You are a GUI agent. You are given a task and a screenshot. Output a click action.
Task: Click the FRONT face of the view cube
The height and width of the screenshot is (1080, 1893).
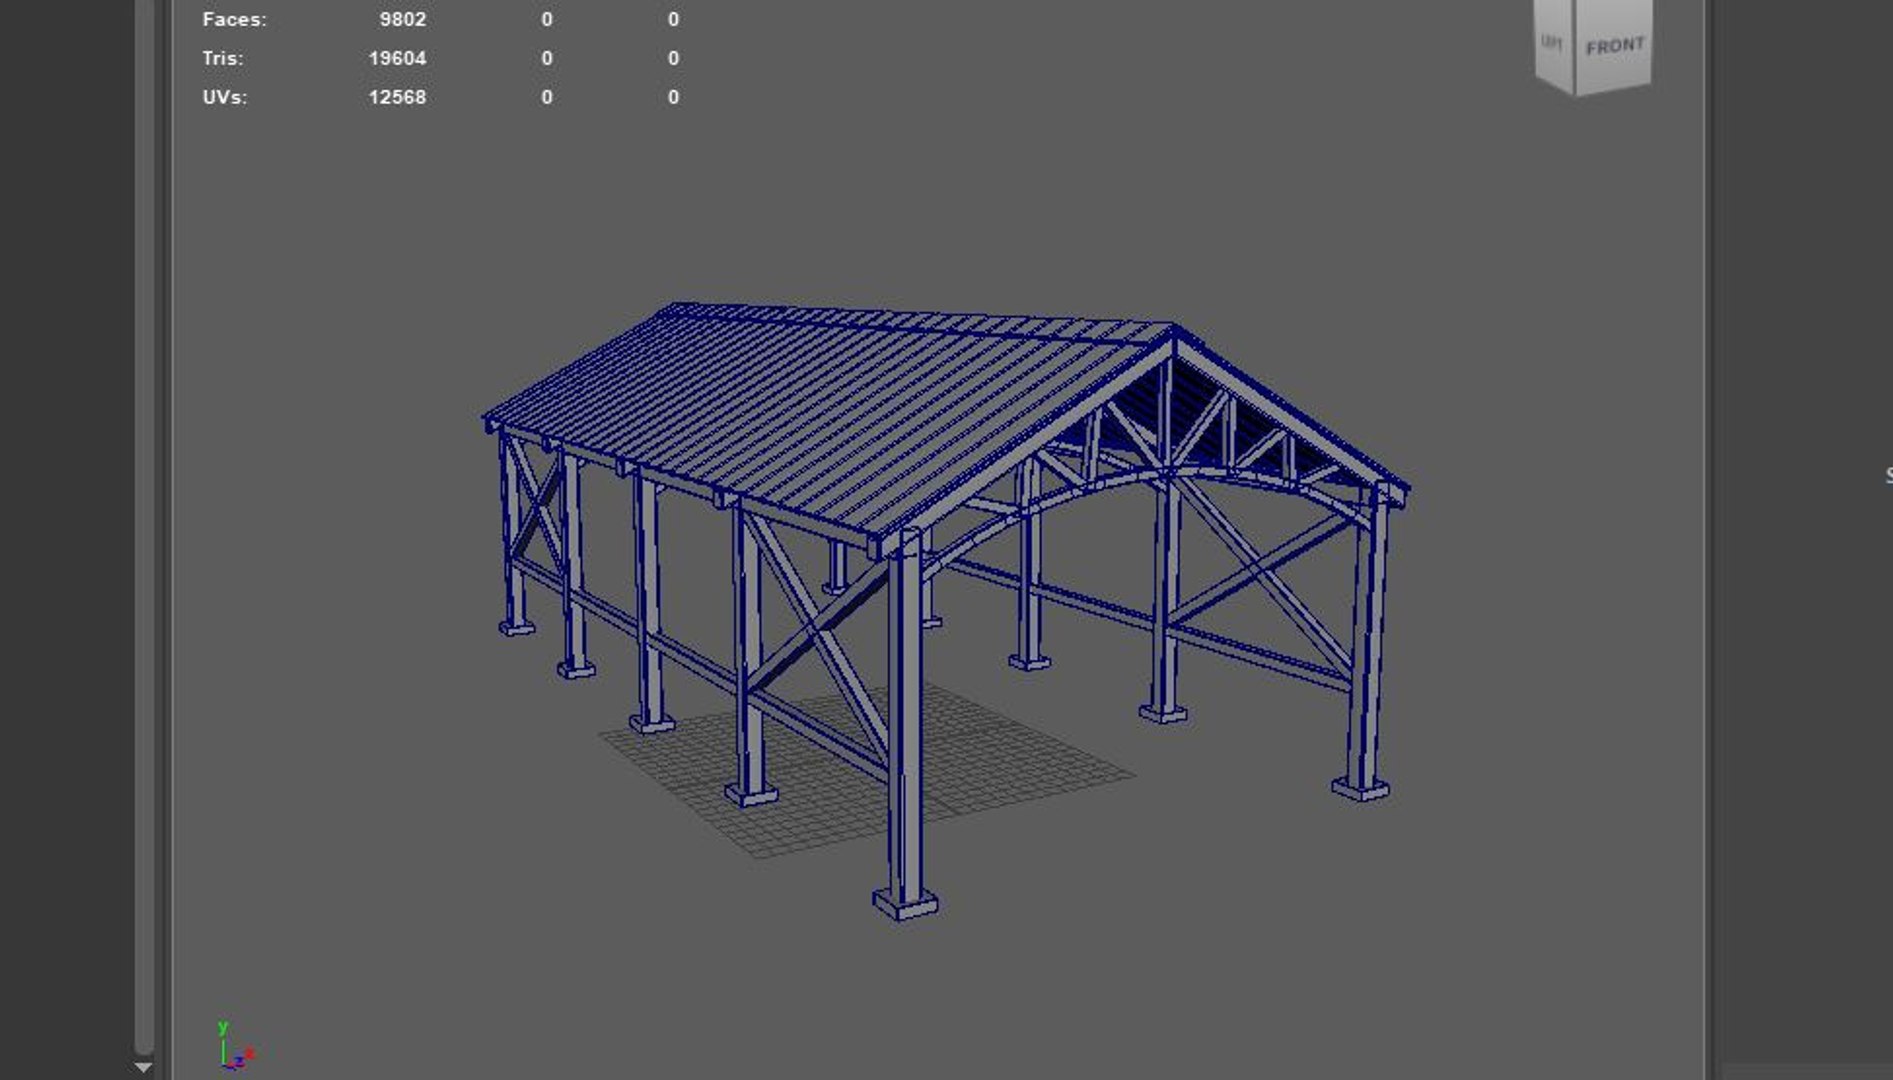click(1613, 45)
